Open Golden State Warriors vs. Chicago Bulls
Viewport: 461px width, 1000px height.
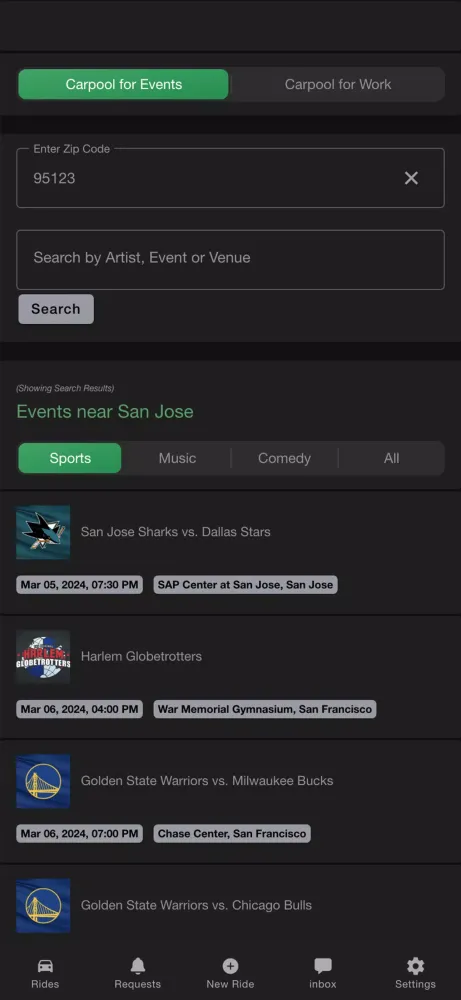196,905
